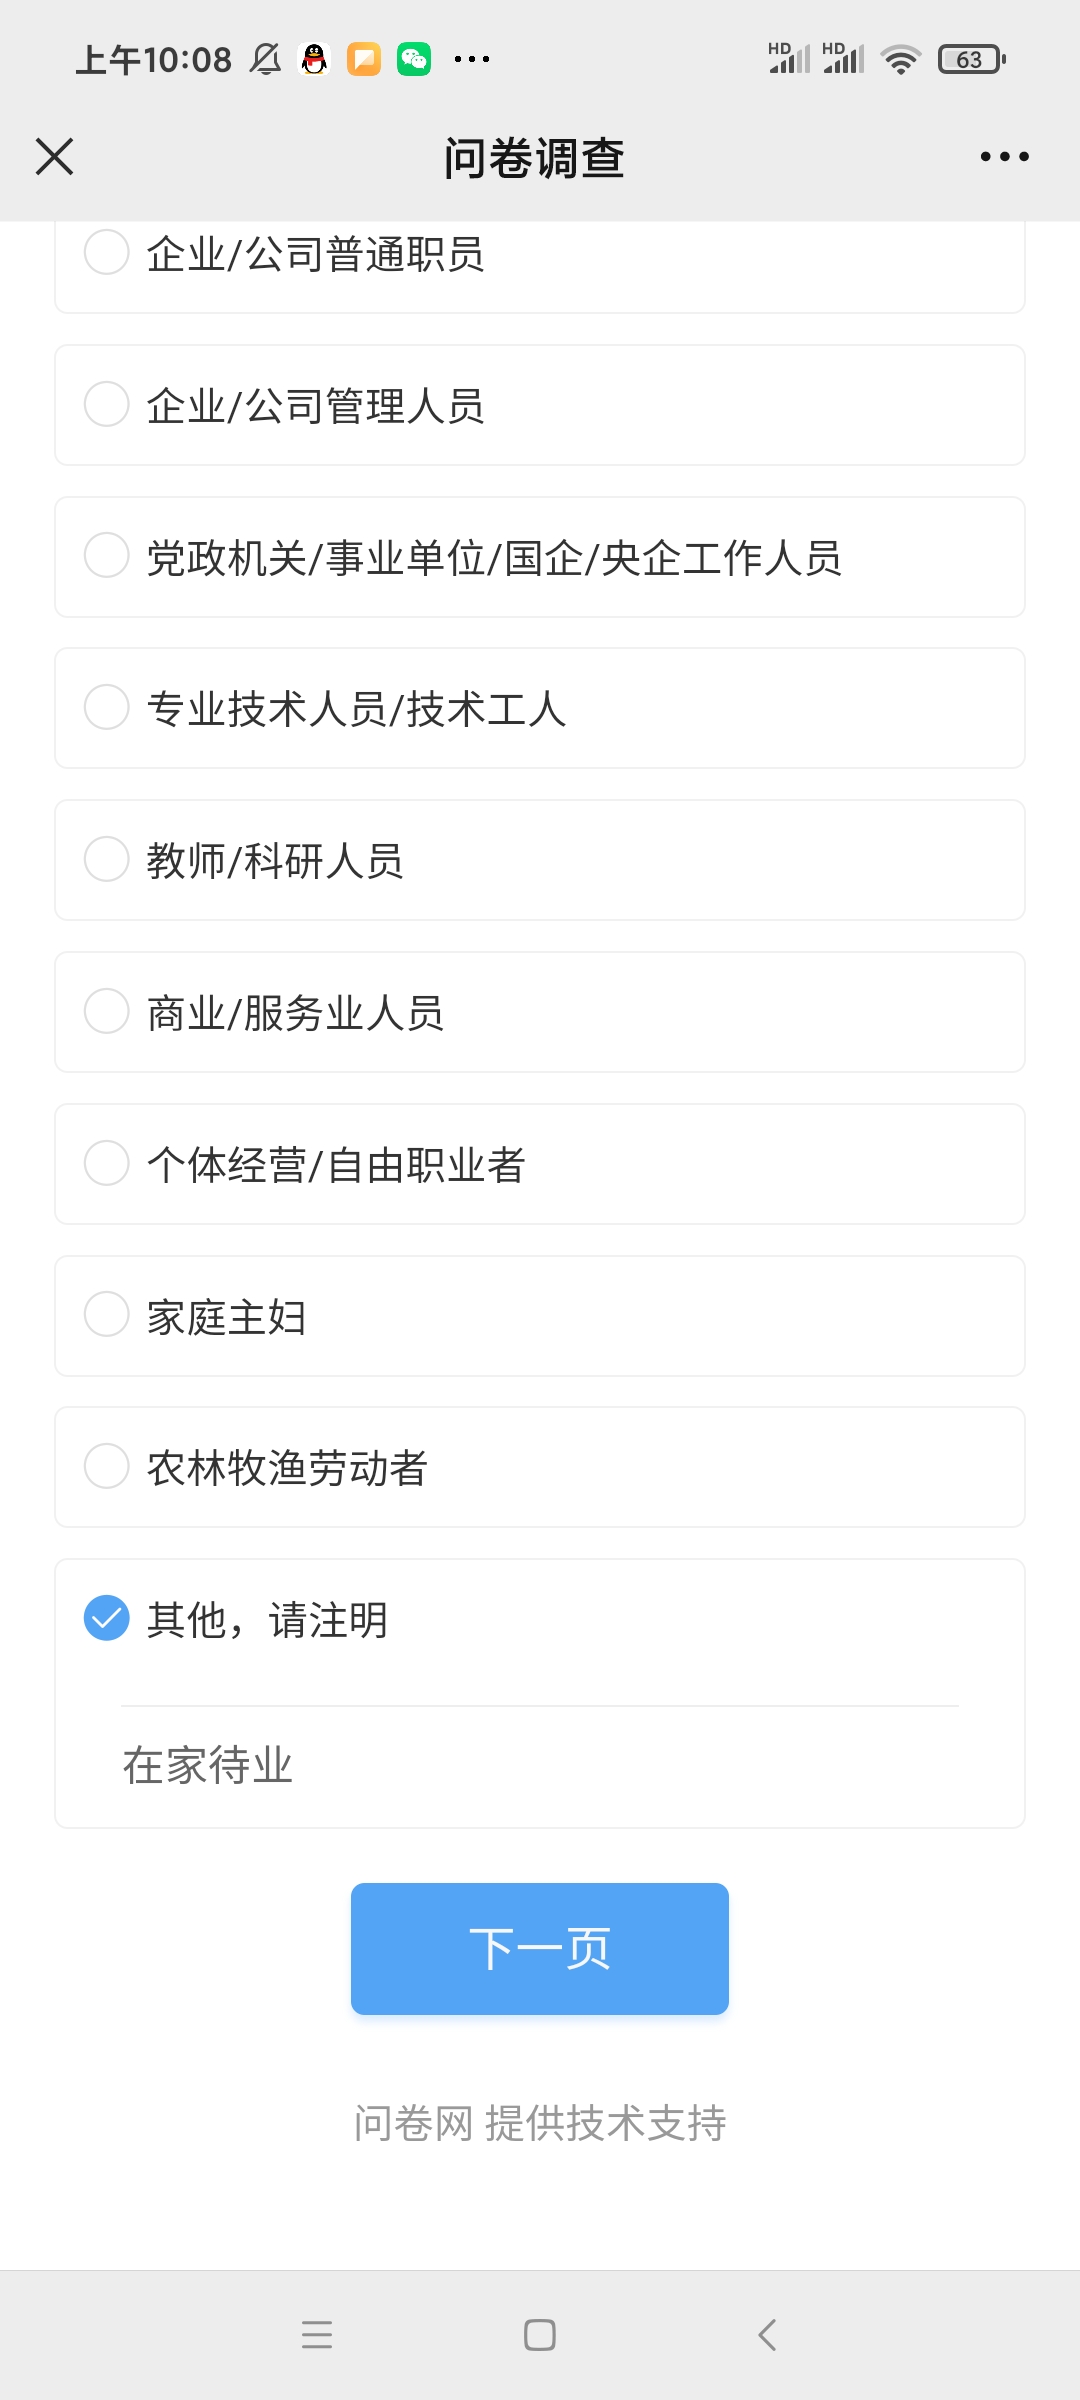Tap the battery level indicator
The image size is (1080, 2400).
[970, 60]
